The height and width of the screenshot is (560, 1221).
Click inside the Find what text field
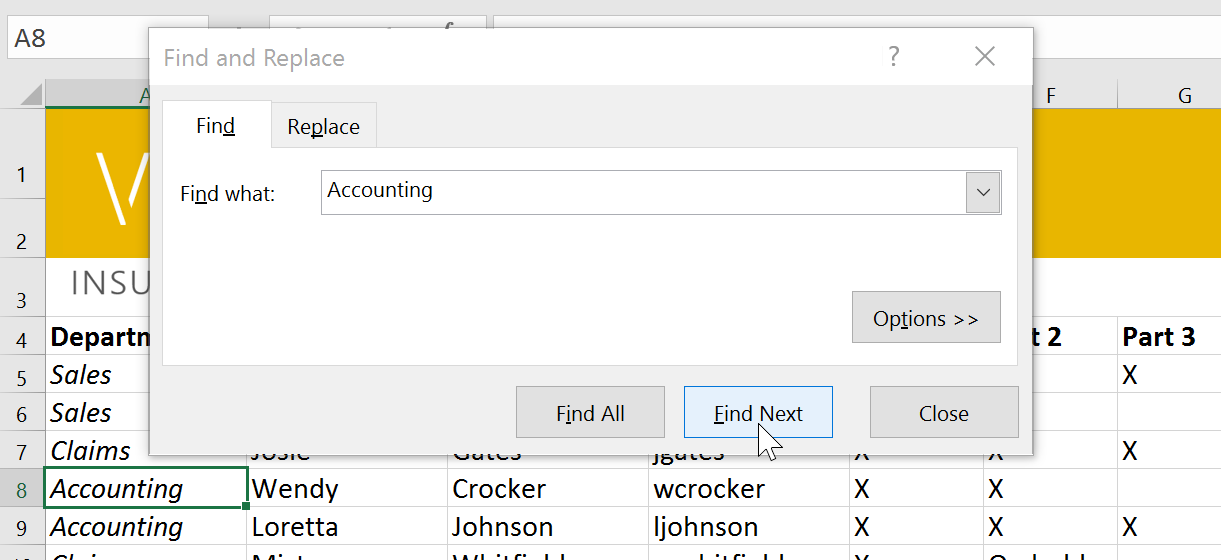(x=640, y=192)
